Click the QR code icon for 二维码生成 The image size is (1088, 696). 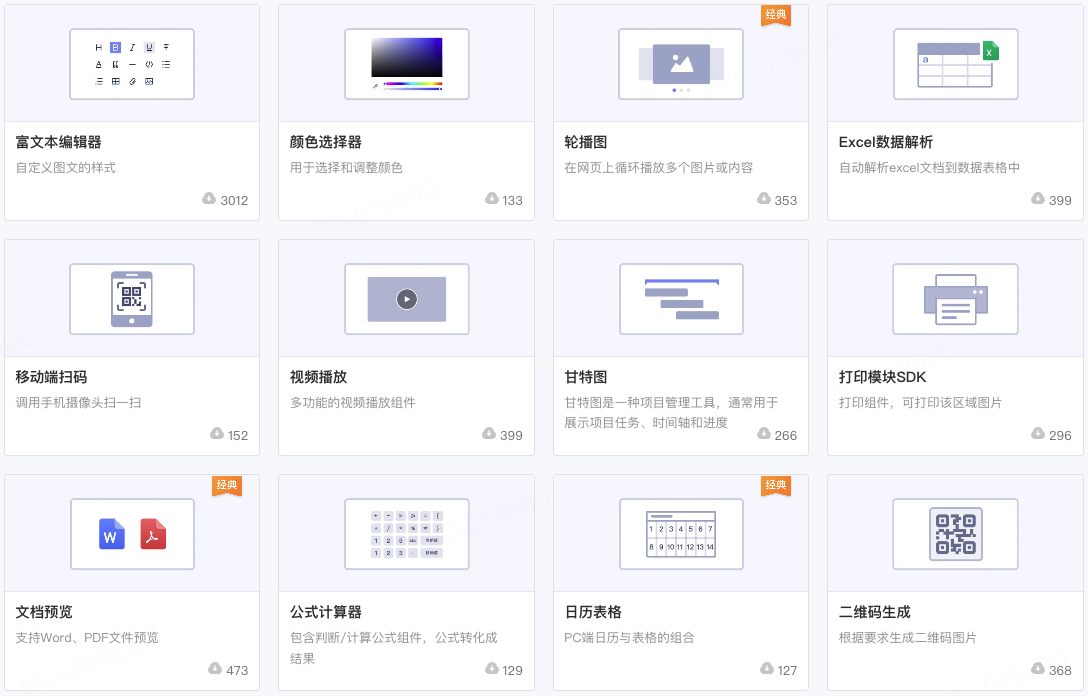tap(955, 534)
